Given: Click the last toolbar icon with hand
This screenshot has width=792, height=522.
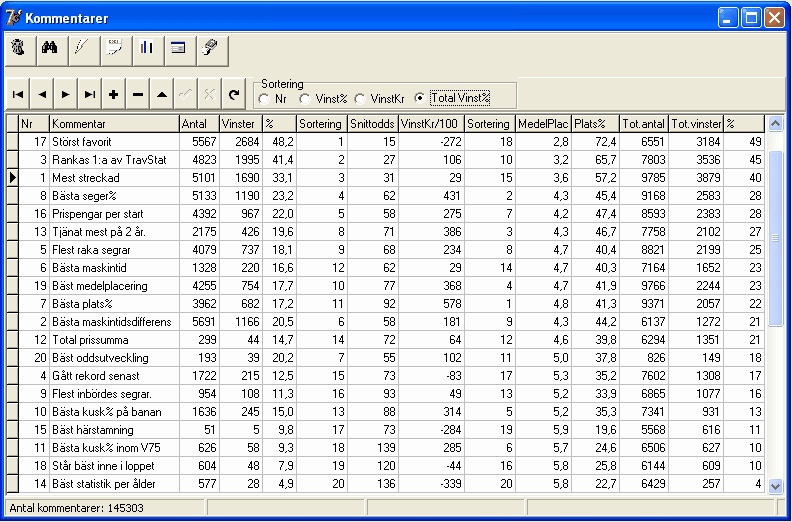Looking at the screenshot, I should click(212, 50).
